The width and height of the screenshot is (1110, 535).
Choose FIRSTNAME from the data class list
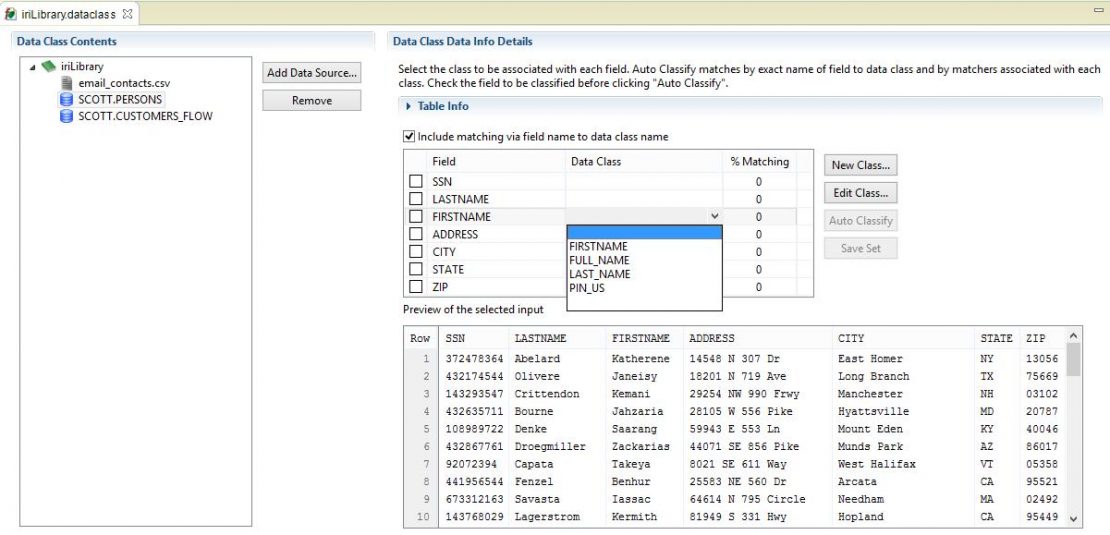644,246
